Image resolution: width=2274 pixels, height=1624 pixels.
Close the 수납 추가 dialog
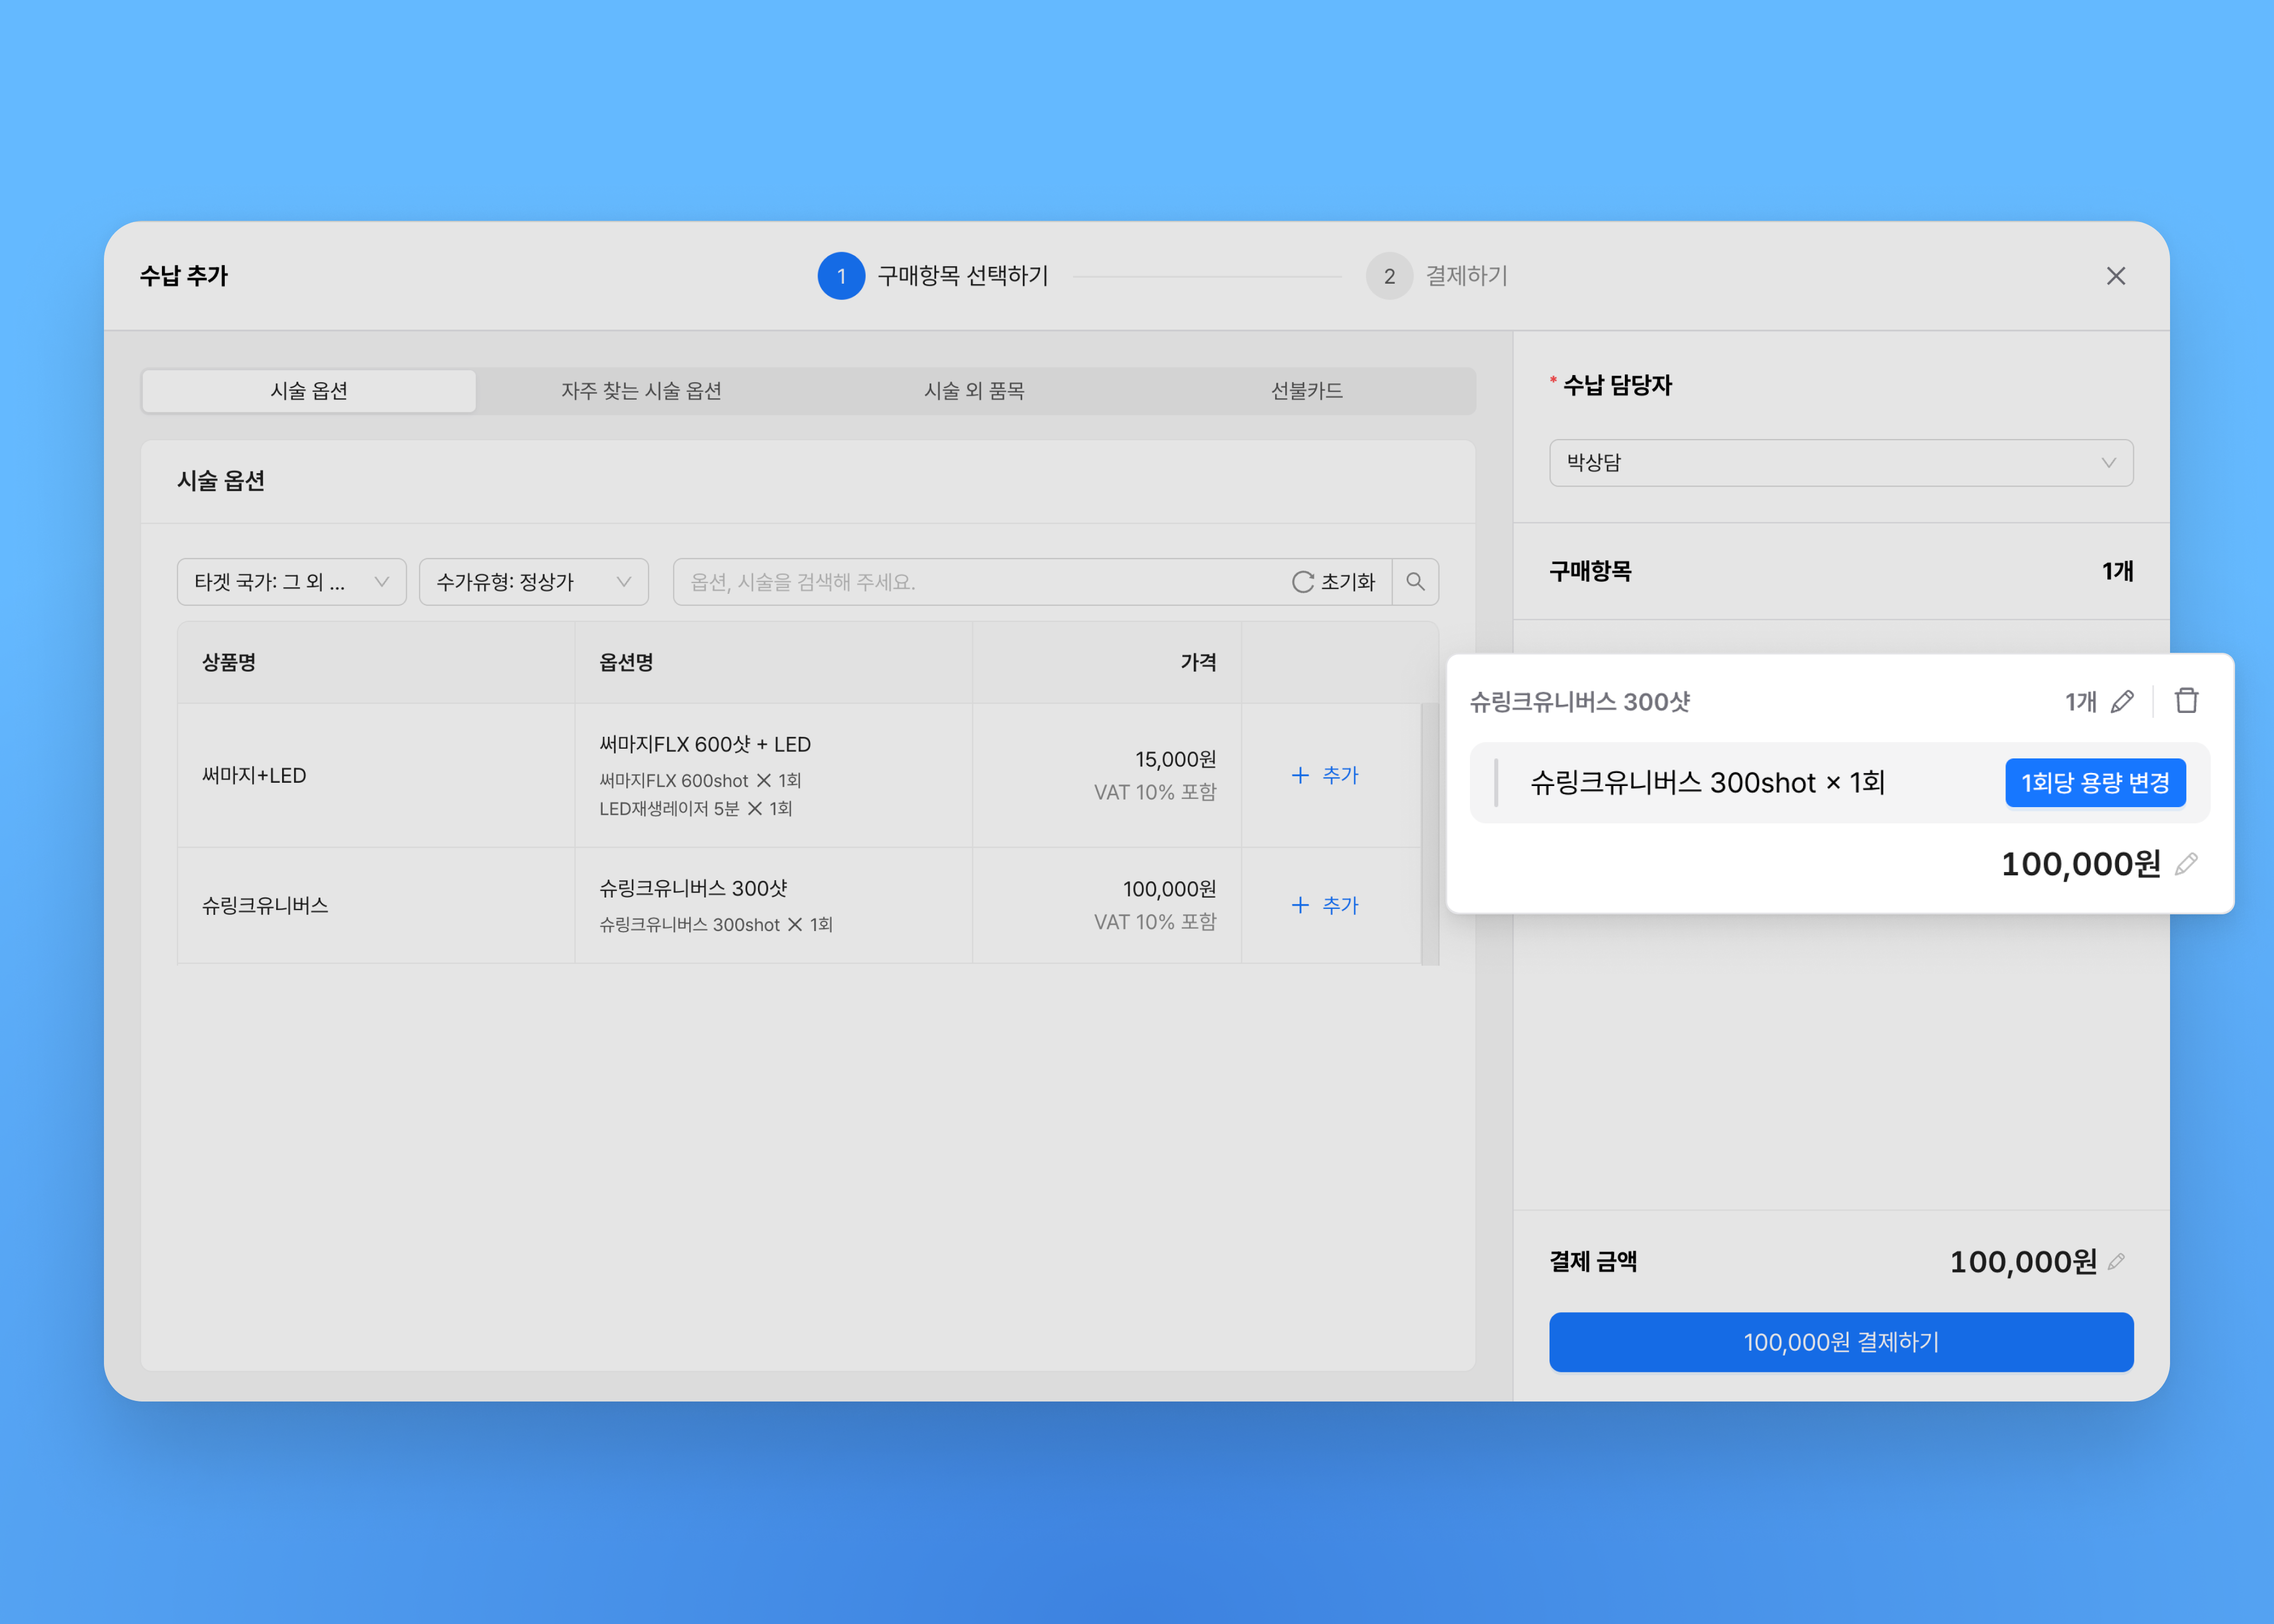pos(2115,276)
